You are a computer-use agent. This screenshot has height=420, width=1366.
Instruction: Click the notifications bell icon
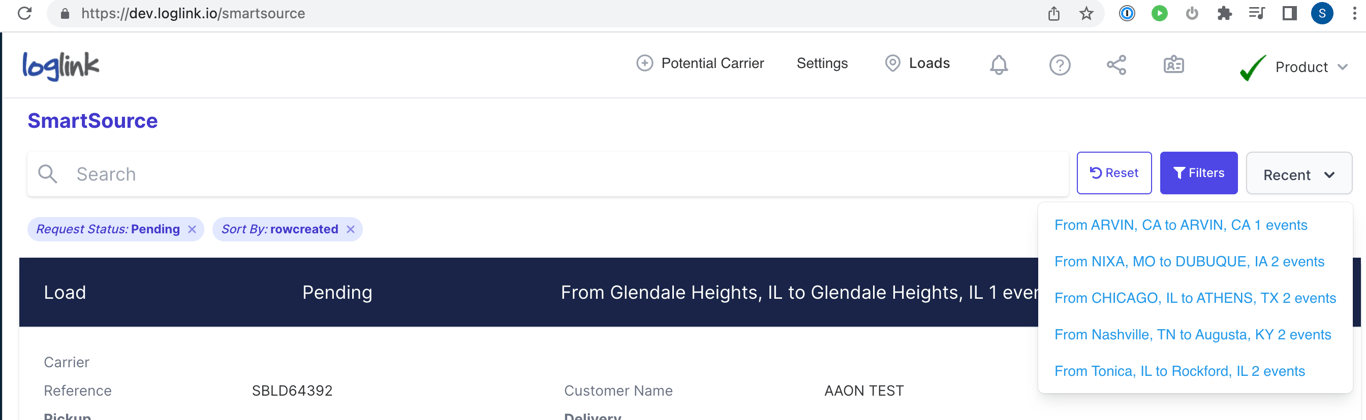(x=998, y=65)
